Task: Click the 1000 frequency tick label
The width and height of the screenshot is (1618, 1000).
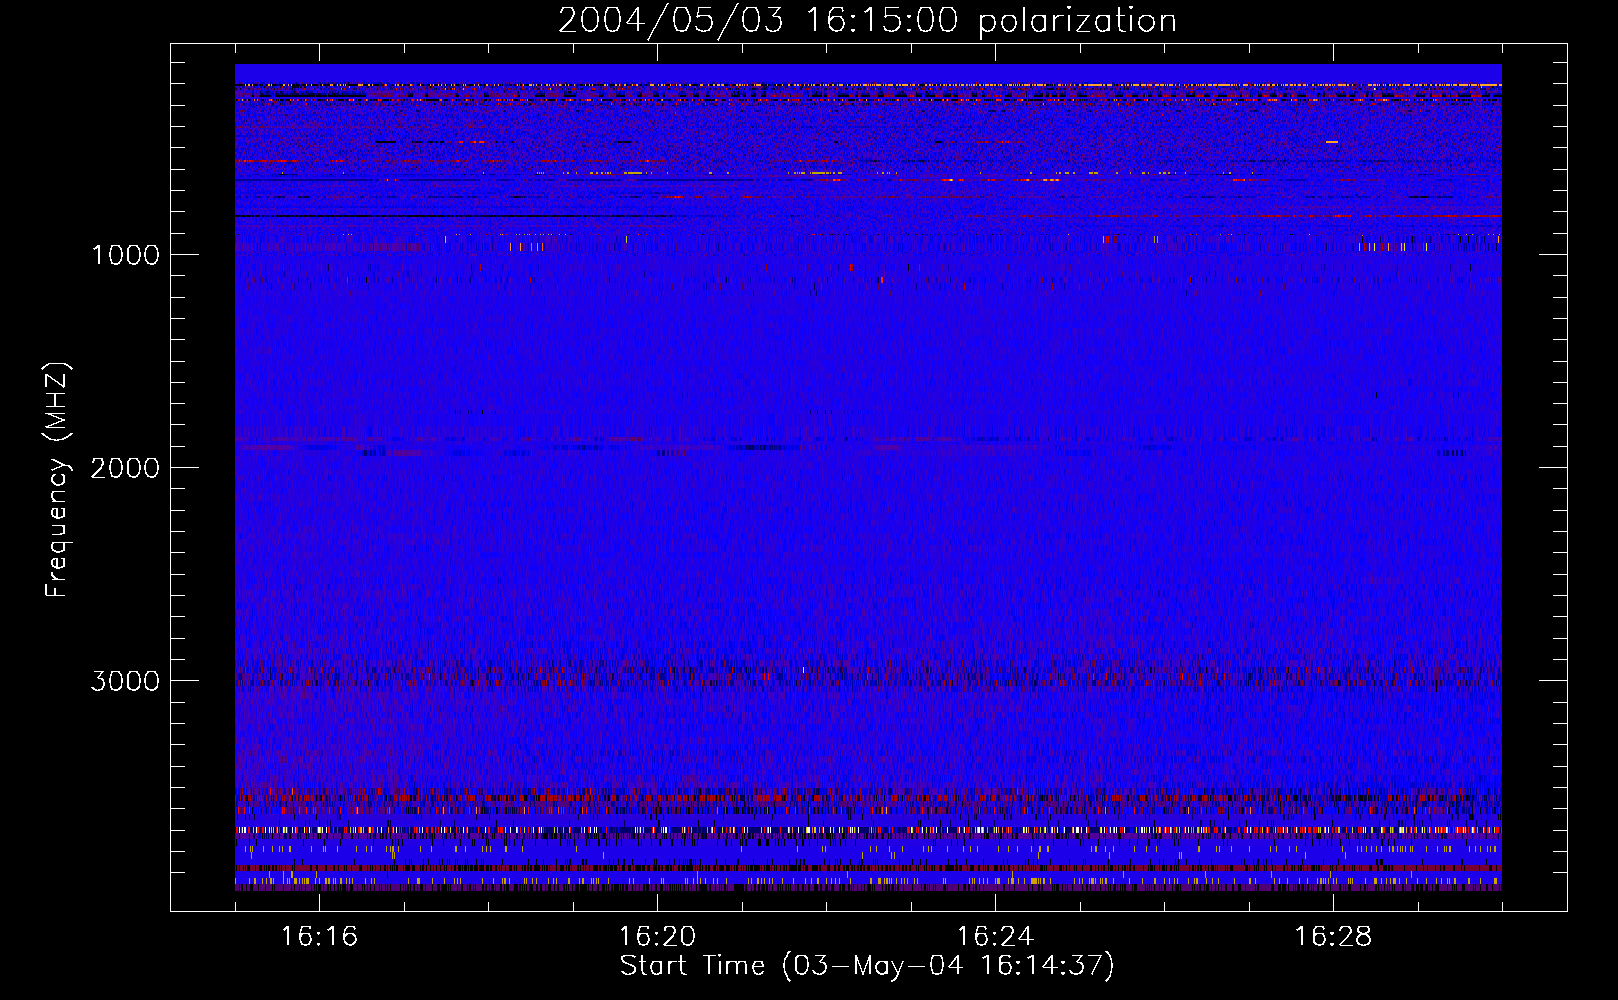Action: [126, 255]
